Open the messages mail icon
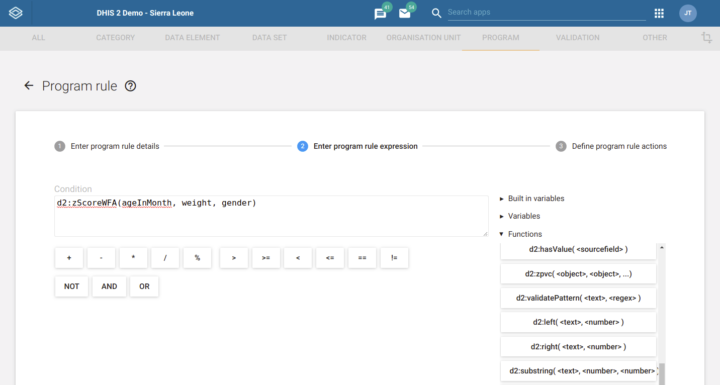720x385 pixels. (405, 13)
